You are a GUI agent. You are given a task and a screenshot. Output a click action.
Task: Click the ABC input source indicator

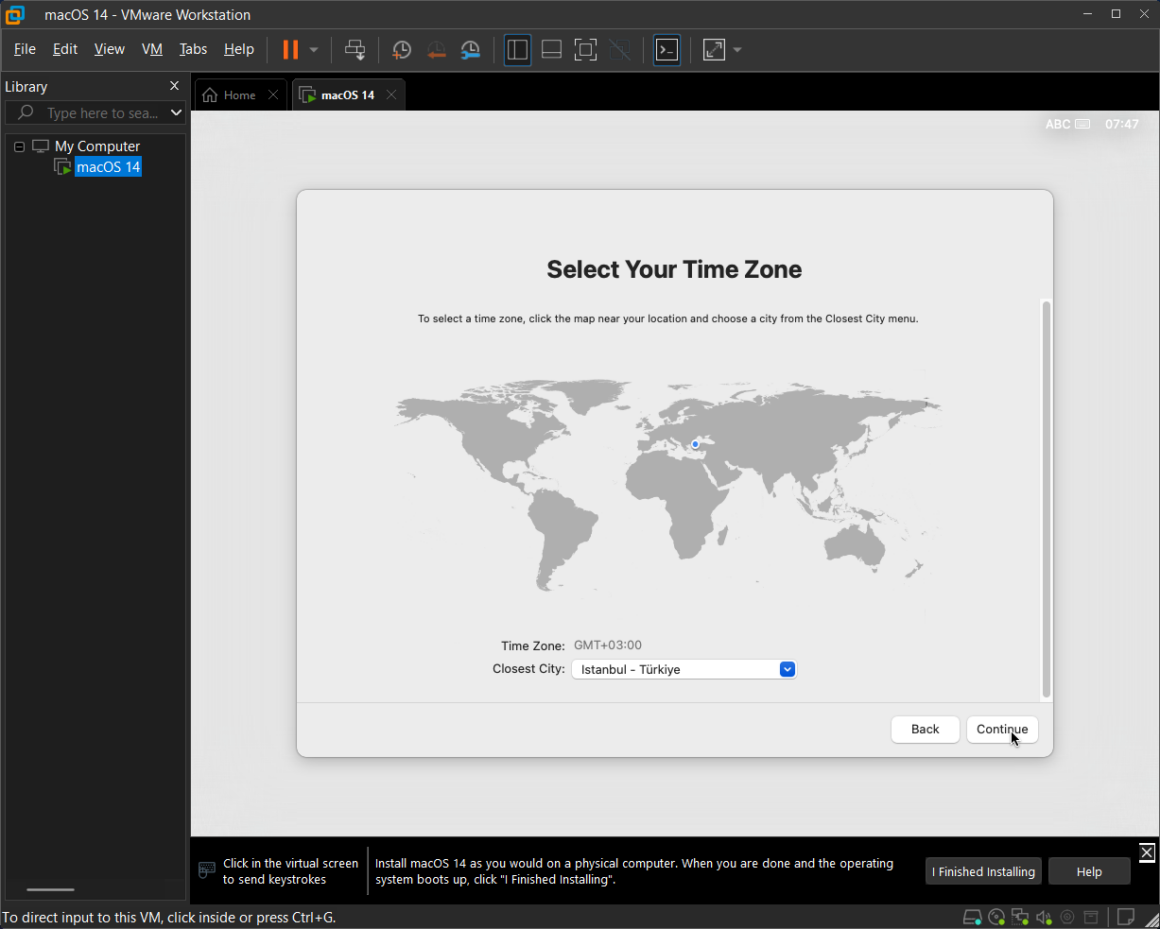pos(1067,124)
